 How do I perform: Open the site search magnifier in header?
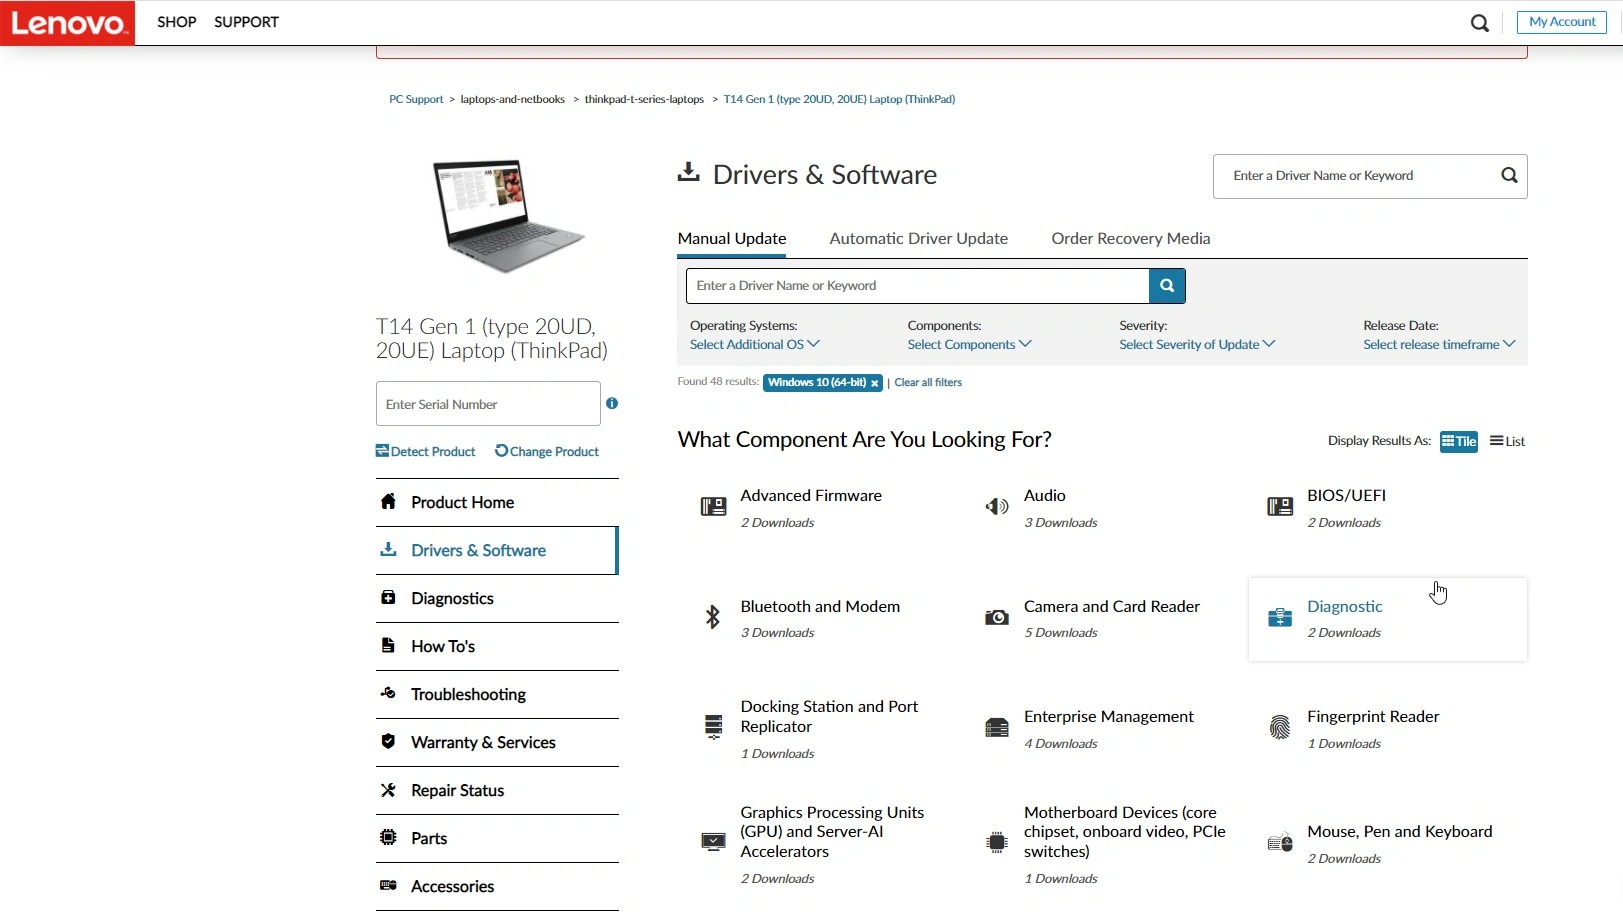(1480, 23)
